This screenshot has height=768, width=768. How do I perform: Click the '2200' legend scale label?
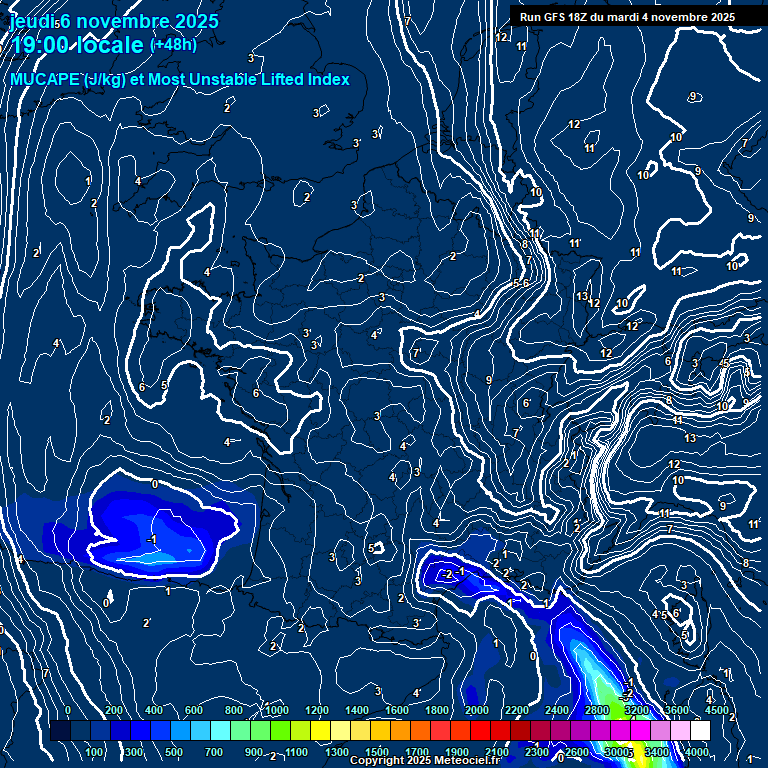[x=517, y=710]
